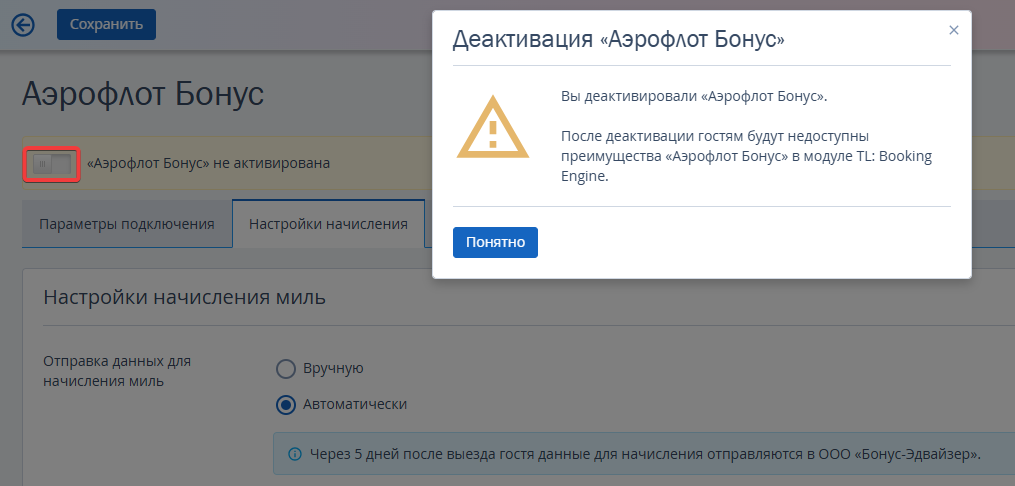
Task: Click the Деактивация «Аэрофлот Бонус» dialog title
Action: pyautogui.click(x=618, y=39)
